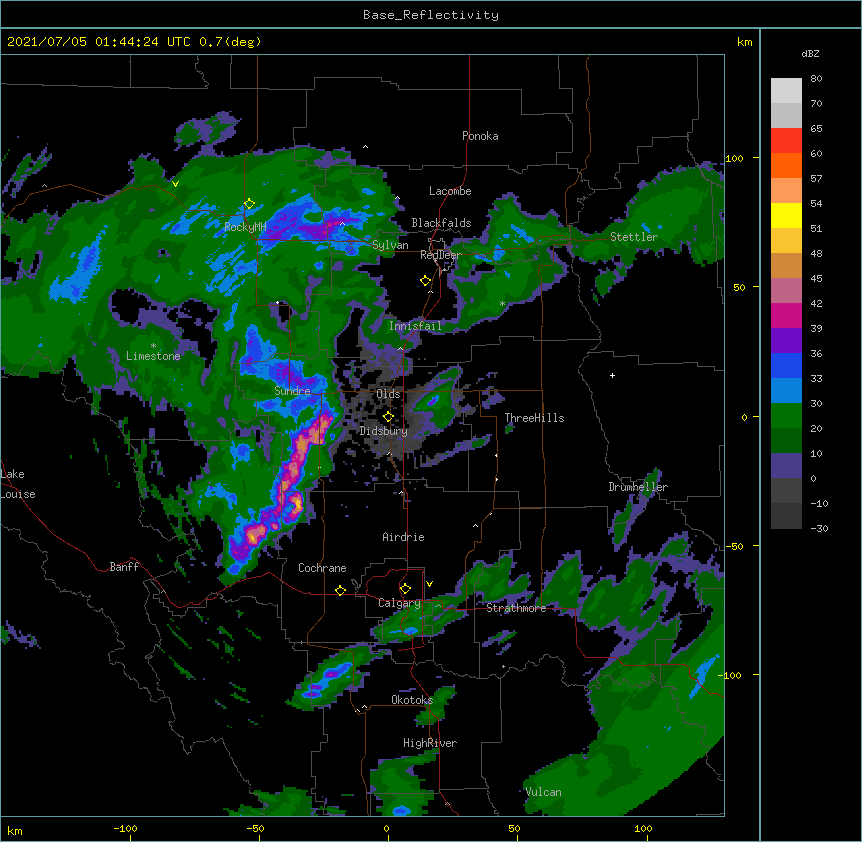The image size is (862, 842).
Task: Click the asterisk marker above Limestone
Action: click(153, 346)
